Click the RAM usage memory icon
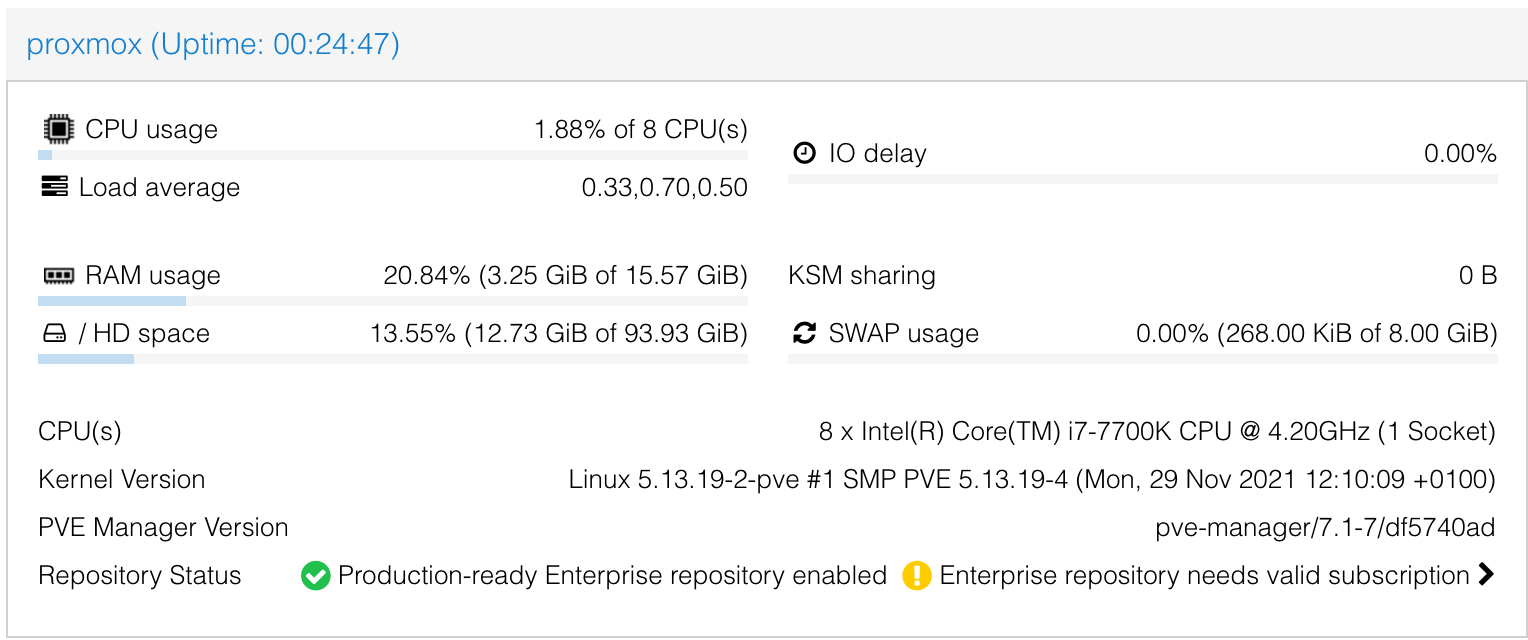This screenshot has height=640, width=1528. (58, 275)
